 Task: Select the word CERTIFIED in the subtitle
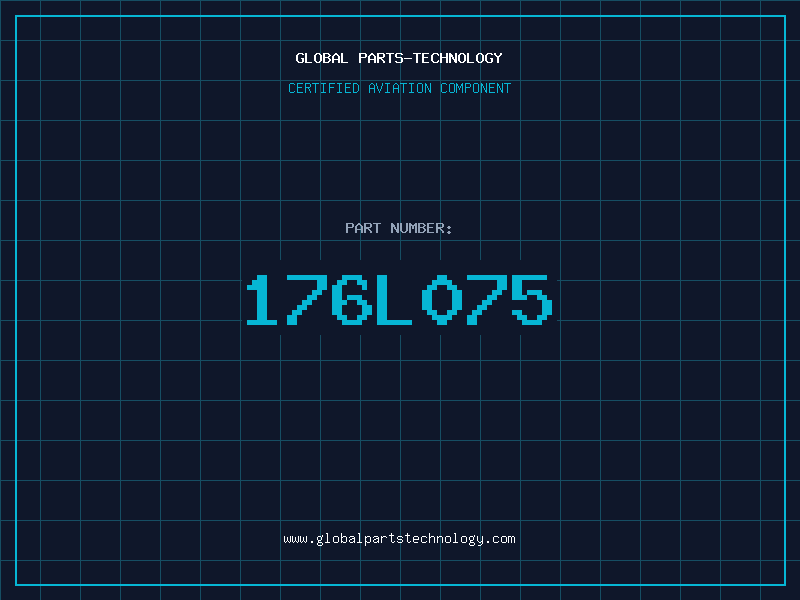[324, 88]
